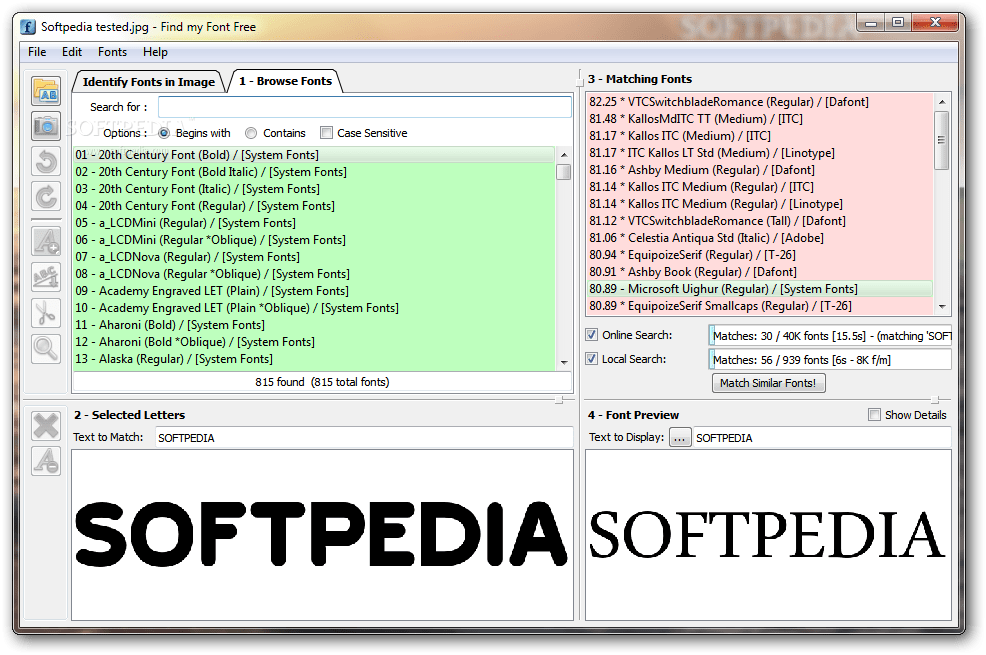
Task: Uncheck the Online Search checkbox
Action: click(591, 334)
